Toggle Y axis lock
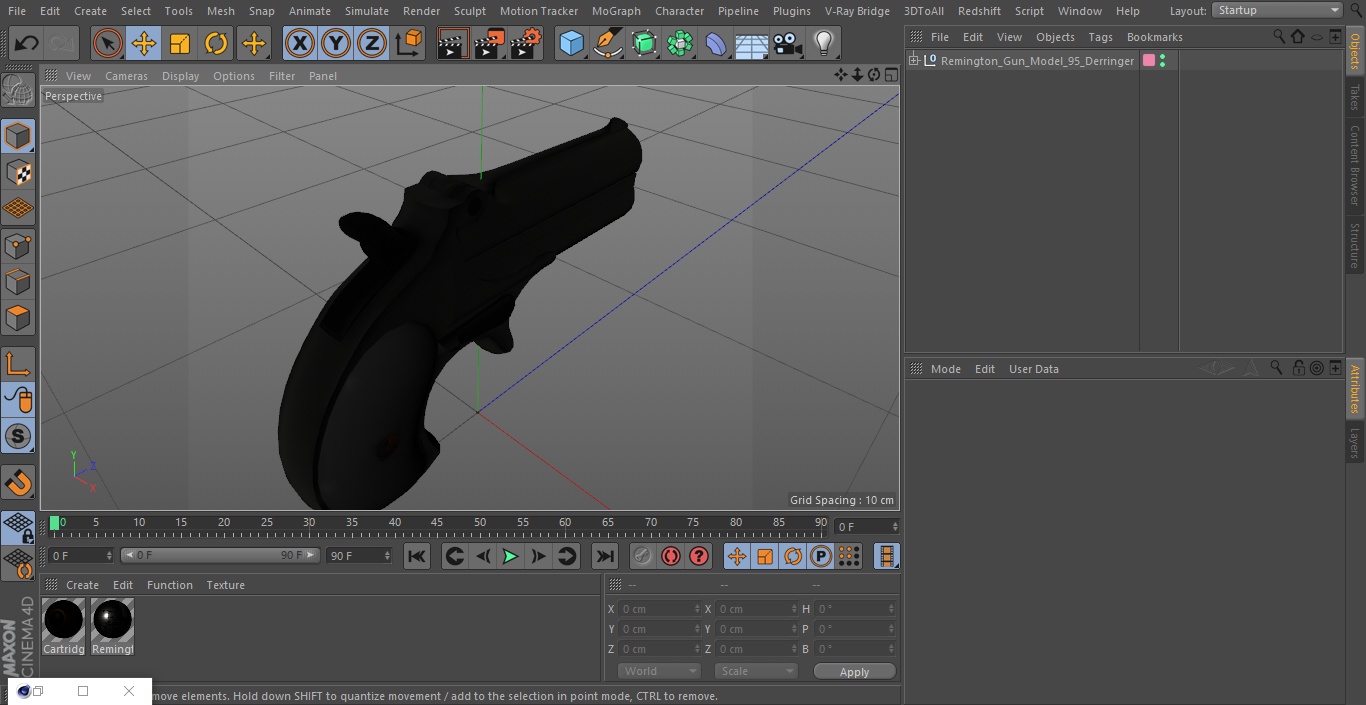This screenshot has height=705, width=1366. (x=336, y=44)
